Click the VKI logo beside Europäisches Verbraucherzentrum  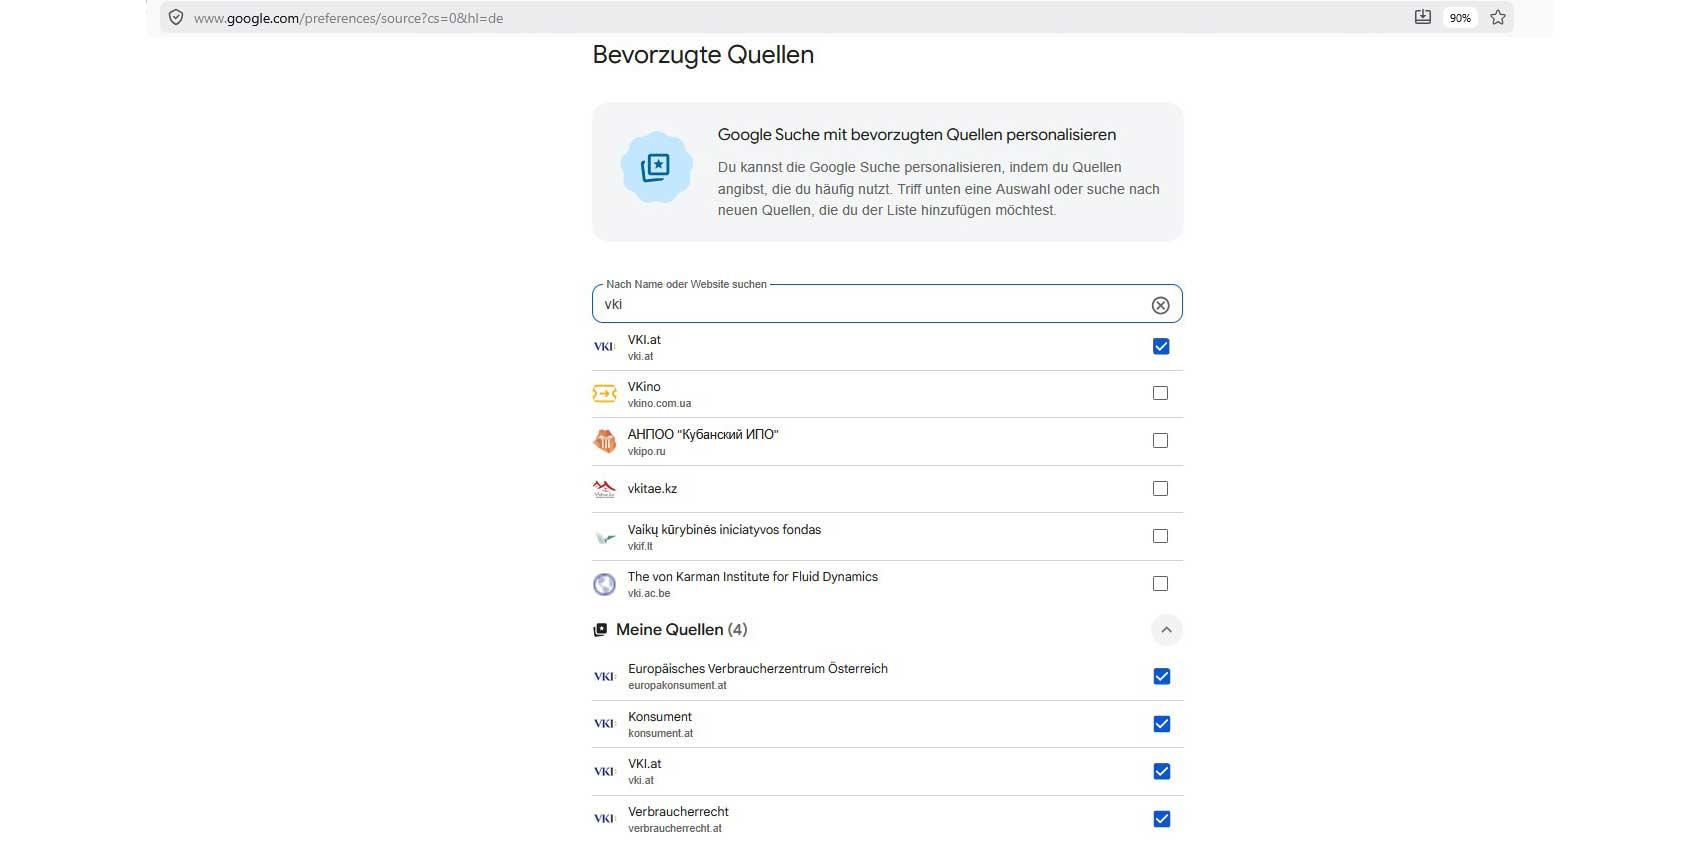604,677
